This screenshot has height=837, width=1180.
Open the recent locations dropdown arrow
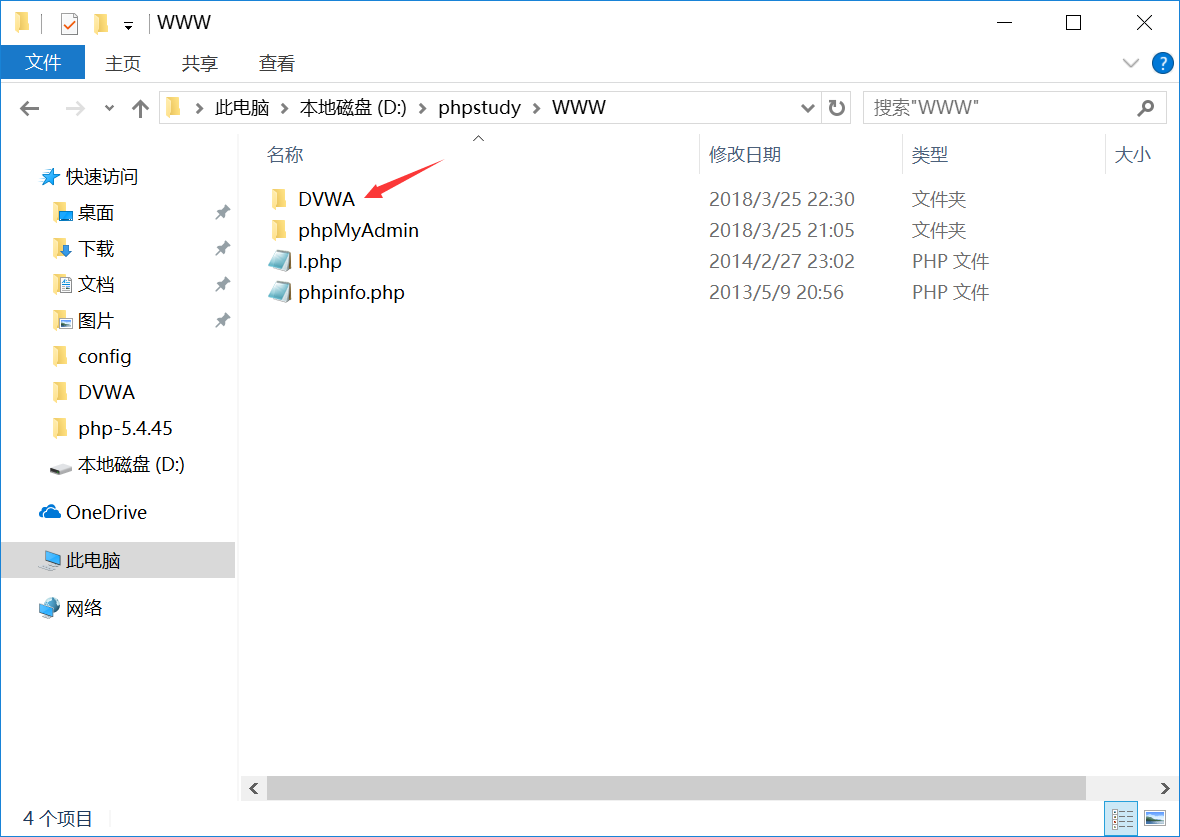click(x=109, y=108)
